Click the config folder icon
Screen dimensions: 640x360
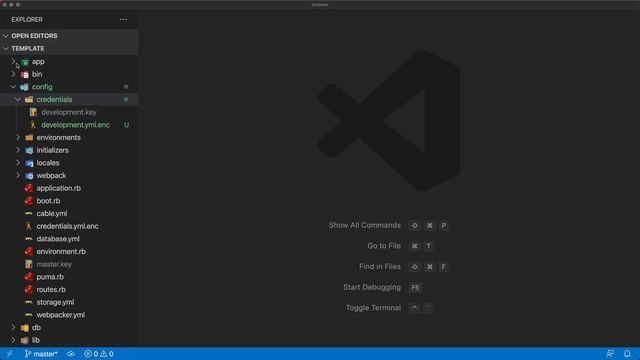[x=24, y=87]
